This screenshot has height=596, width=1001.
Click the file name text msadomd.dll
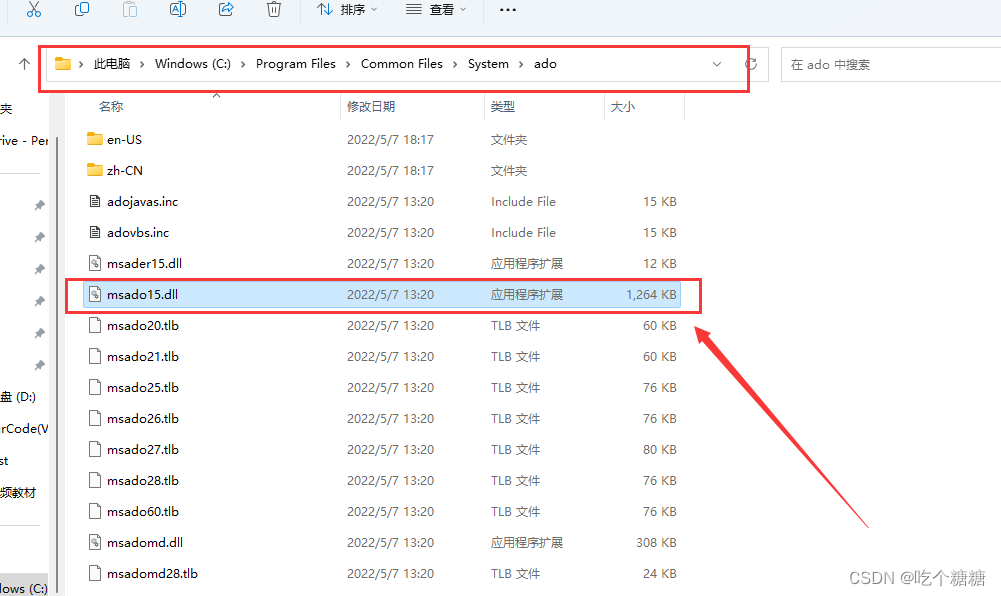click(145, 543)
